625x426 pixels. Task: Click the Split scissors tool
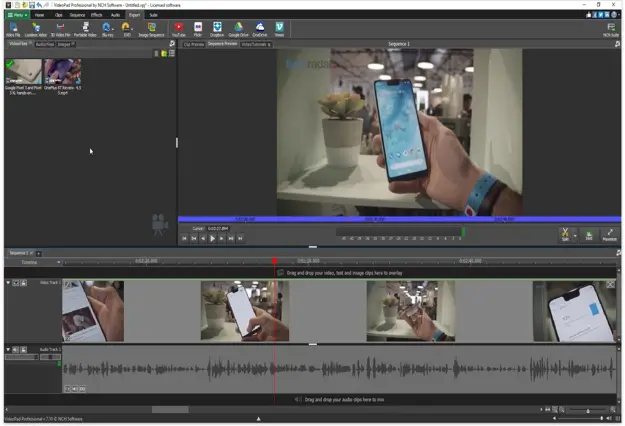tap(565, 234)
